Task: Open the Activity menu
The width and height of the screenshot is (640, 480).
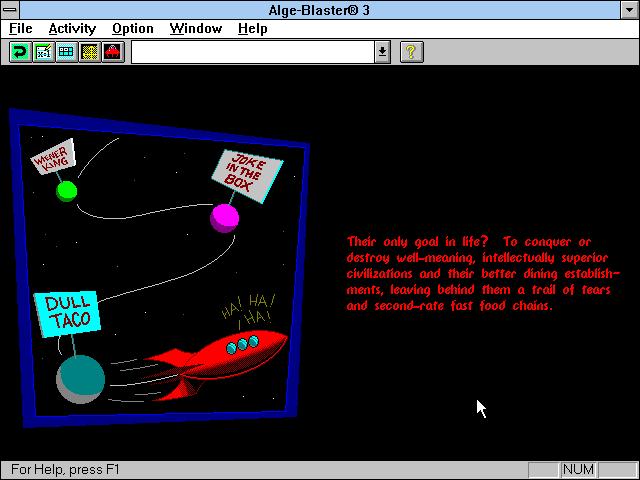Action: coord(72,29)
